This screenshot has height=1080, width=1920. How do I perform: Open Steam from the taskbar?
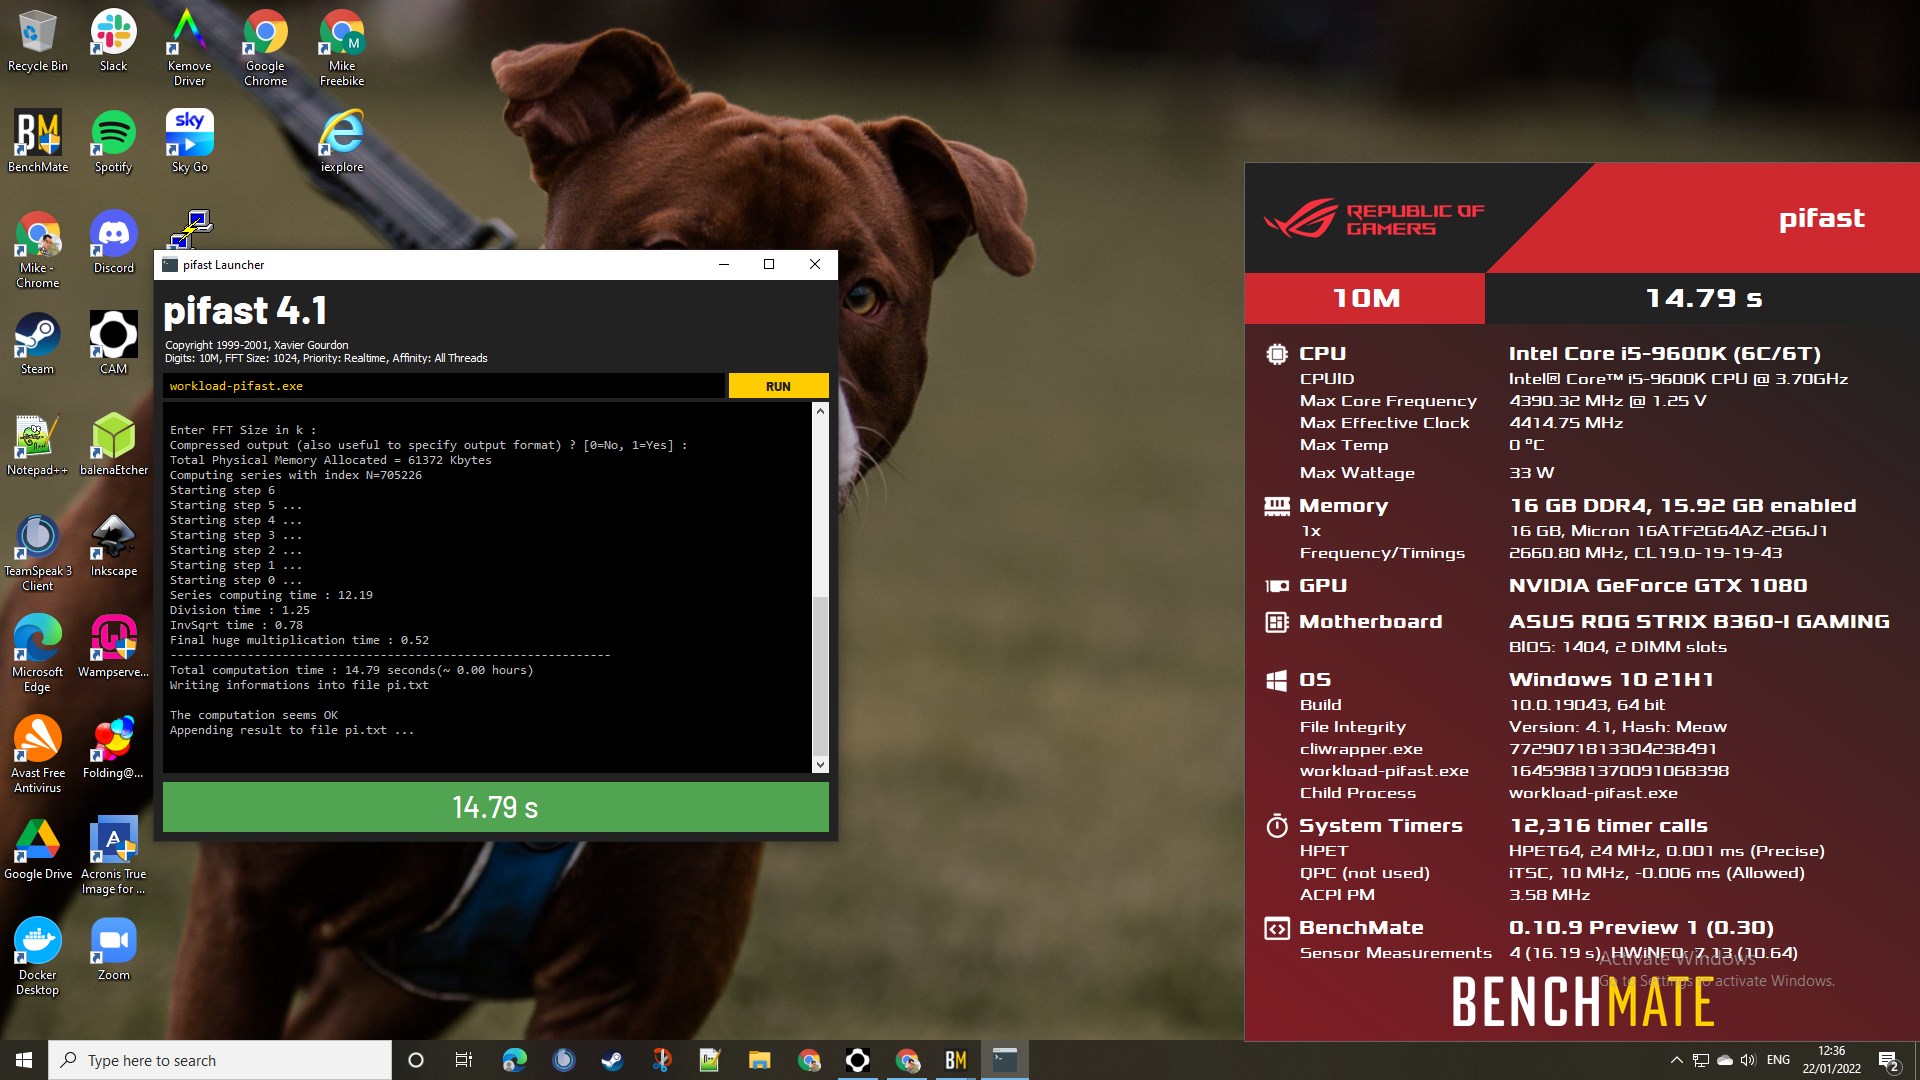coord(612,1060)
